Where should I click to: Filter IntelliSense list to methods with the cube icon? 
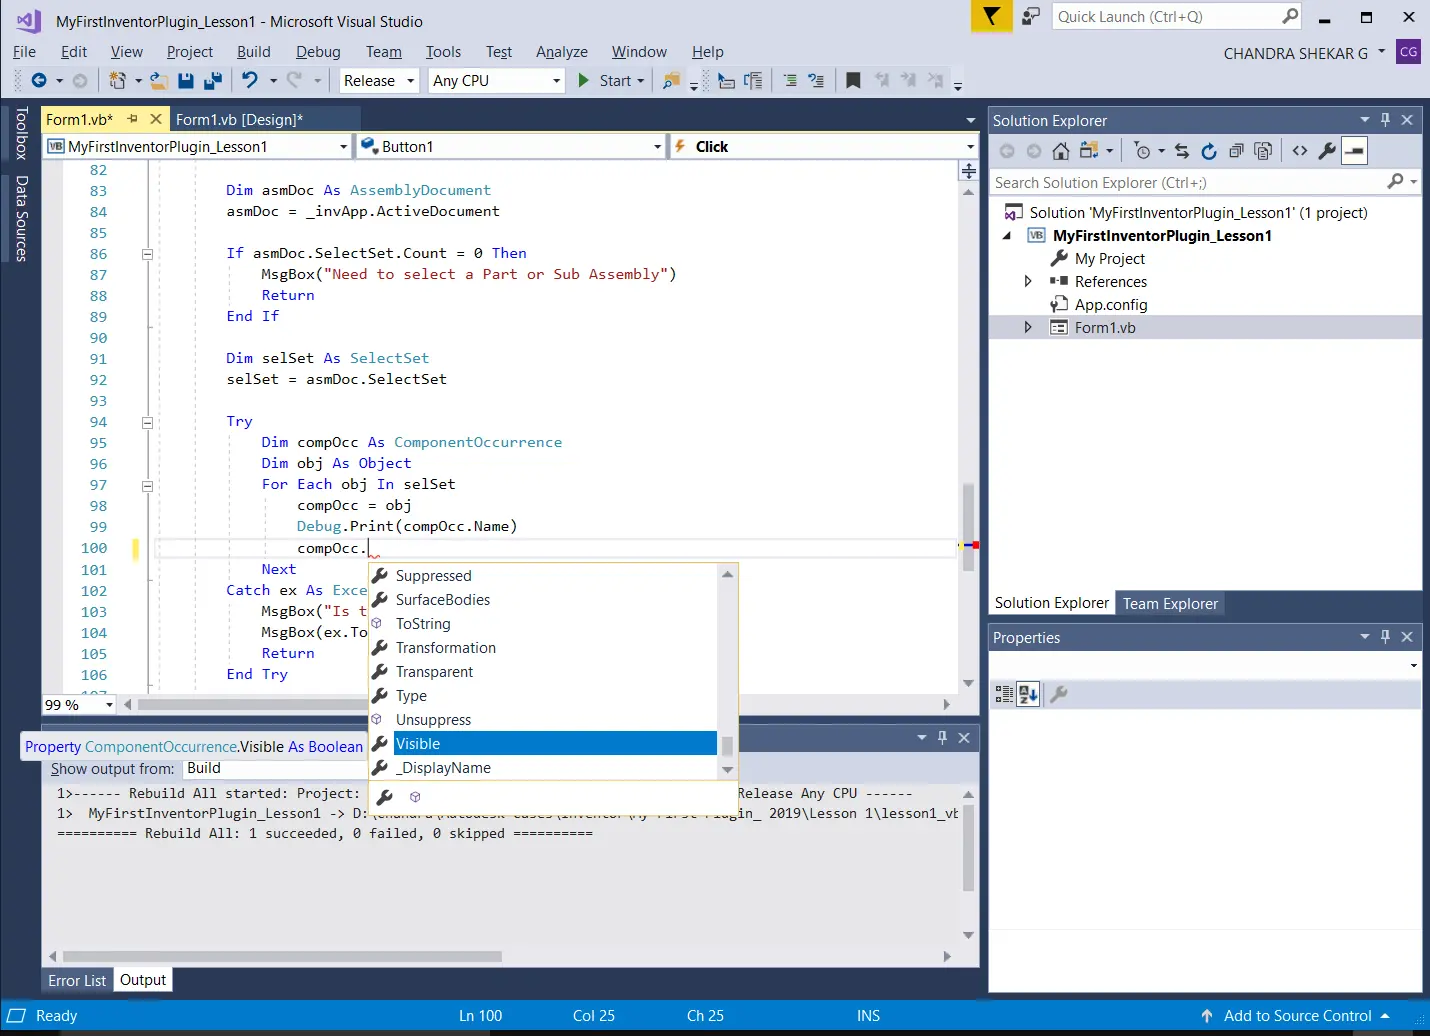(415, 797)
